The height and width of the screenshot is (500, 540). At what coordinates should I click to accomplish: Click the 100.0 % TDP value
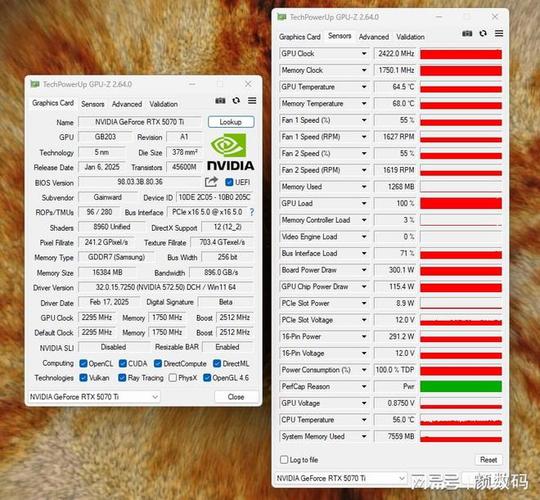tap(395, 370)
